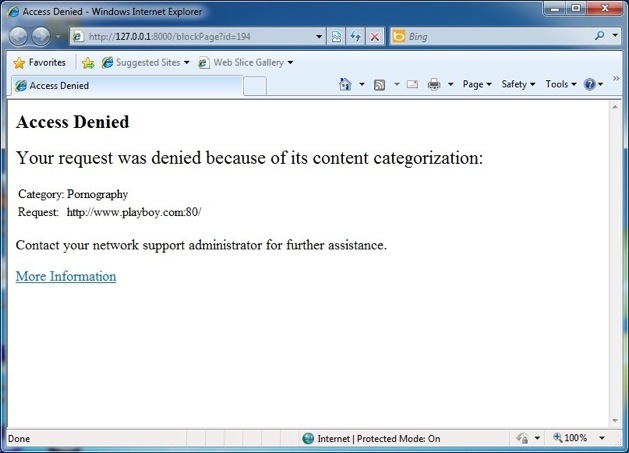The width and height of the screenshot is (629, 453).
Task: Expand command bar overflow chevron
Action: coord(616,79)
